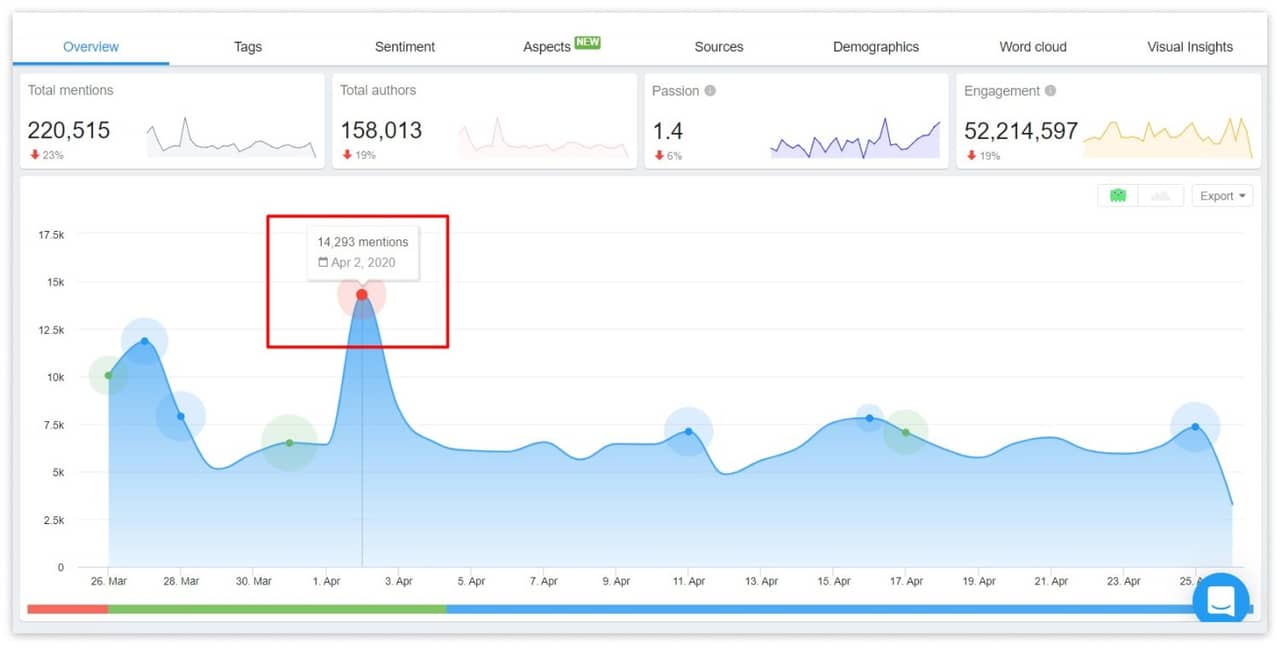The image size is (1280, 651).
Task: Click the Passion info icon
Action: point(711,90)
